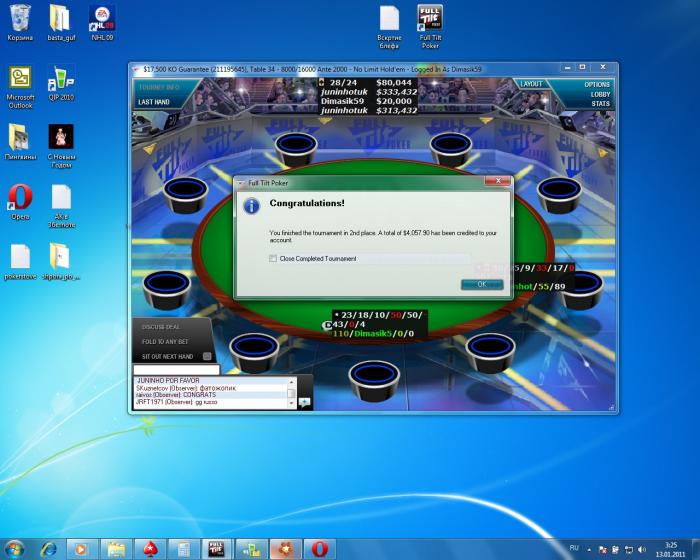Open the Last Hand history
Screen dimensions: 700x560
click(153, 102)
